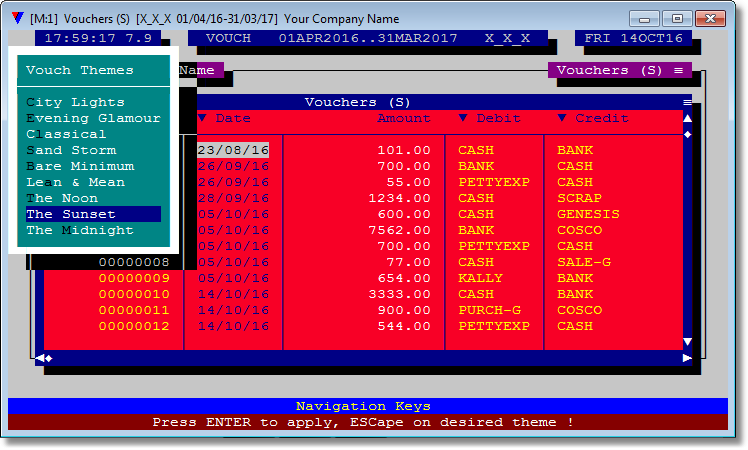Click amount 654.00
The height and width of the screenshot is (450, 748).
pos(404,278)
